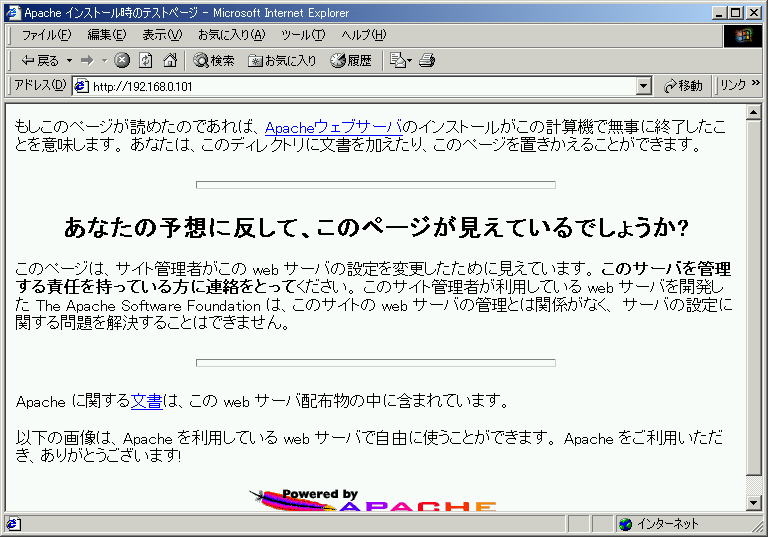Go back with the 戻る button
Image resolution: width=768 pixels, height=537 pixels.
click(39, 61)
